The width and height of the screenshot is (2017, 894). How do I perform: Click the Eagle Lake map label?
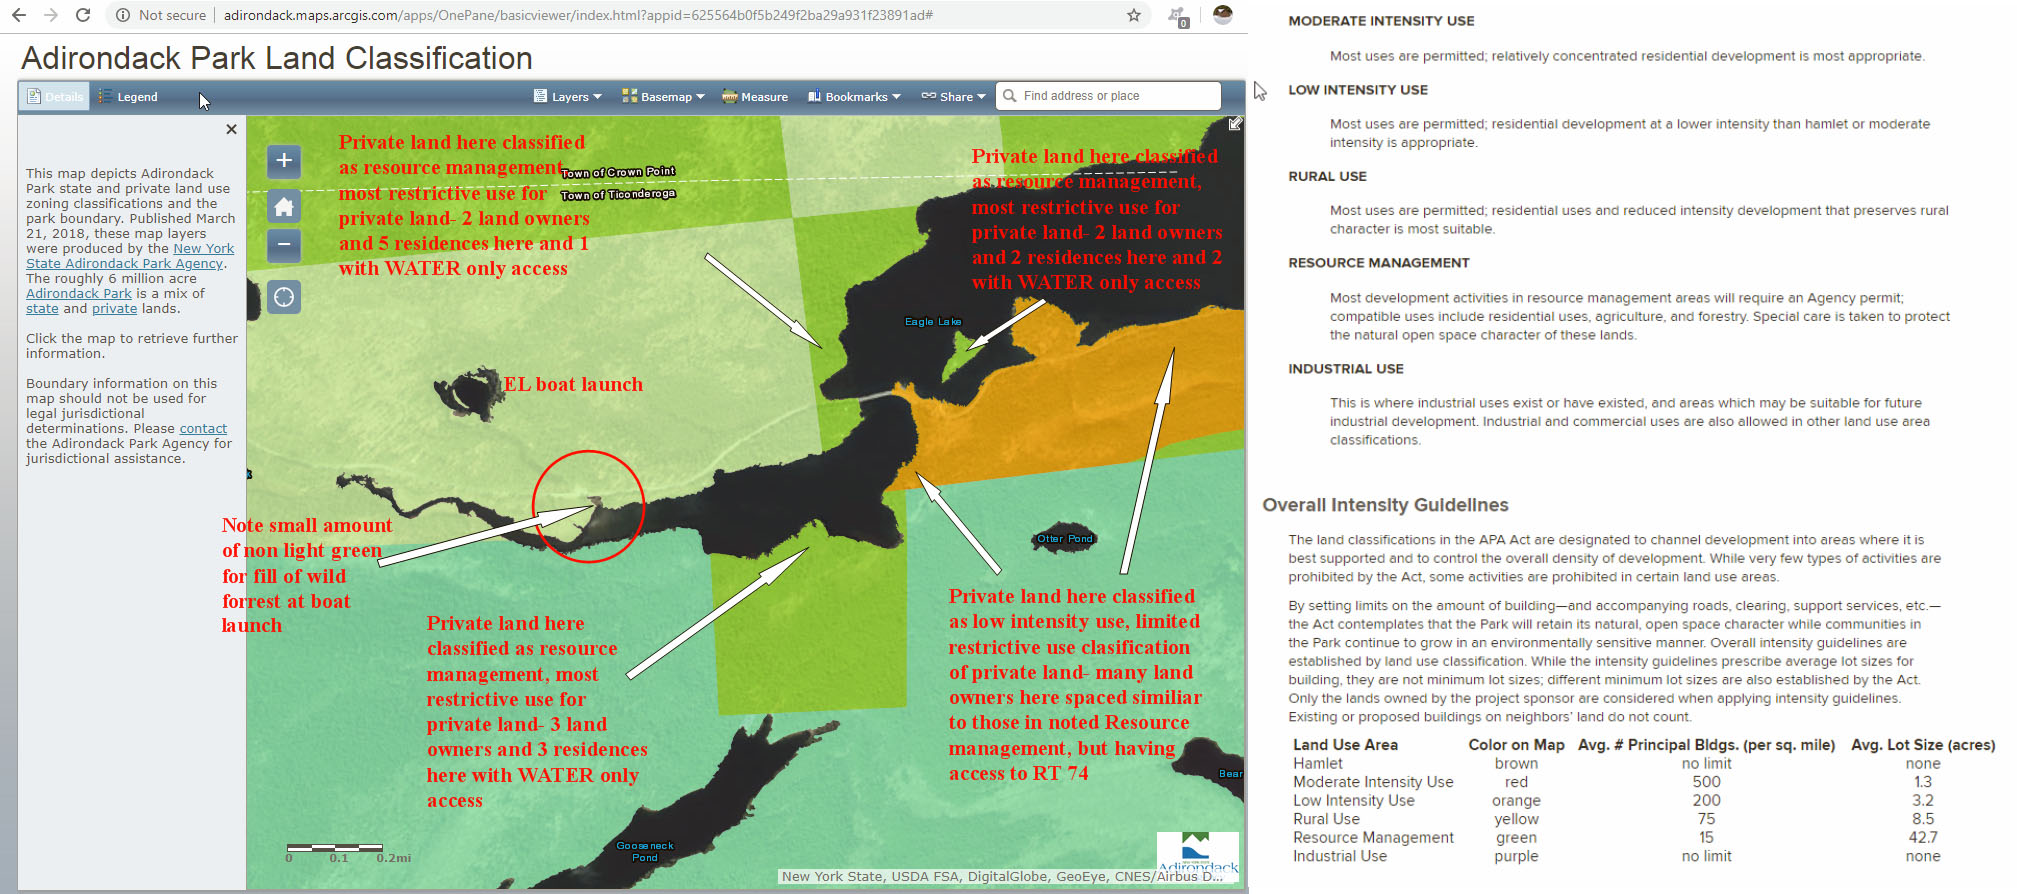(x=933, y=322)
